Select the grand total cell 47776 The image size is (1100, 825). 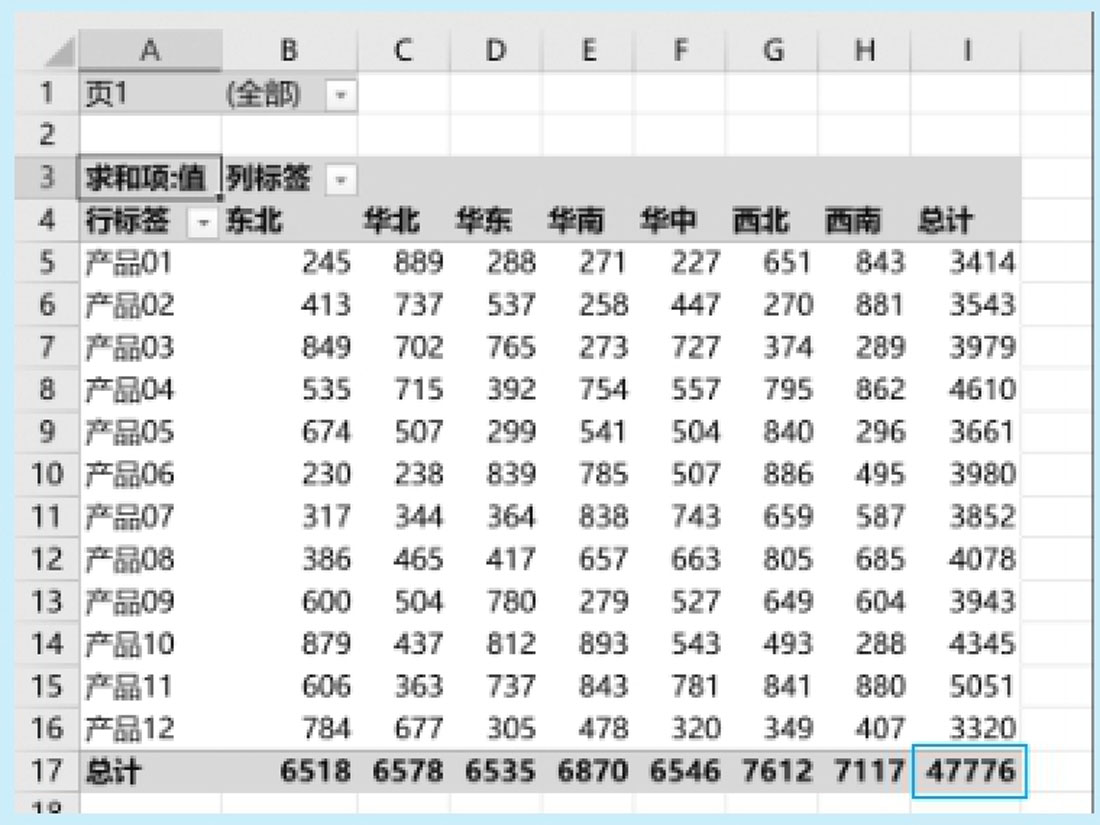[x=969, y=771]
